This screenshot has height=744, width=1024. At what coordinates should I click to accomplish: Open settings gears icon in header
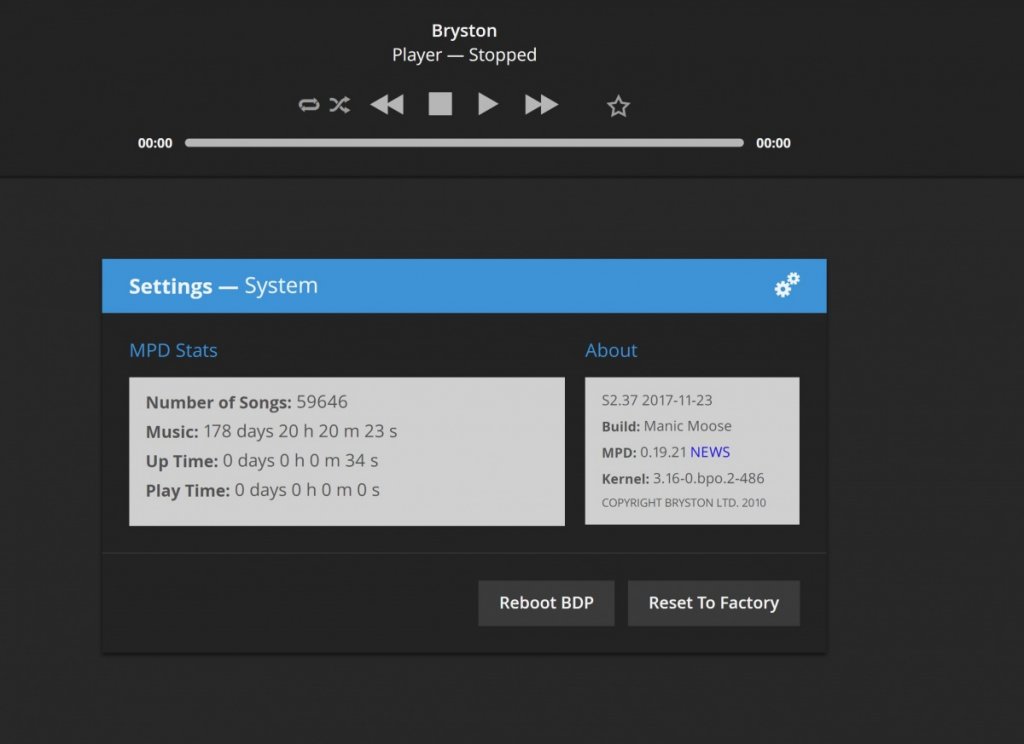click(787, 285)
